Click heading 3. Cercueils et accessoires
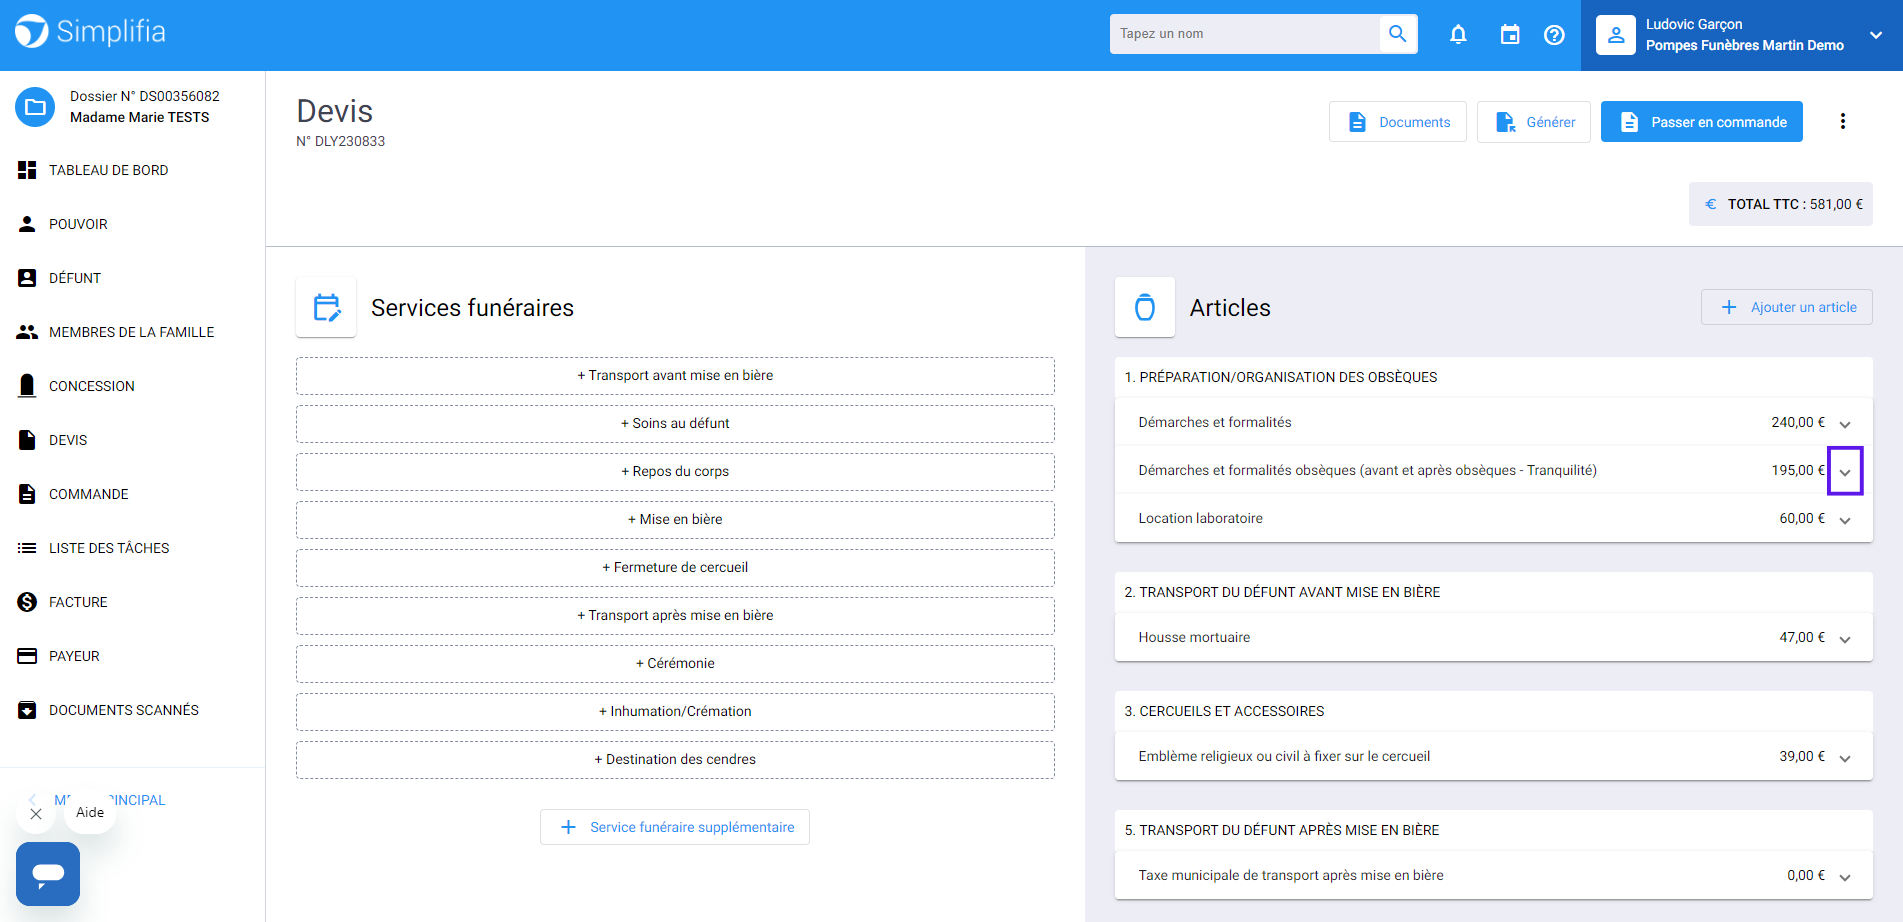This screenshot has height=922, width=1903. coord(1224,711)
